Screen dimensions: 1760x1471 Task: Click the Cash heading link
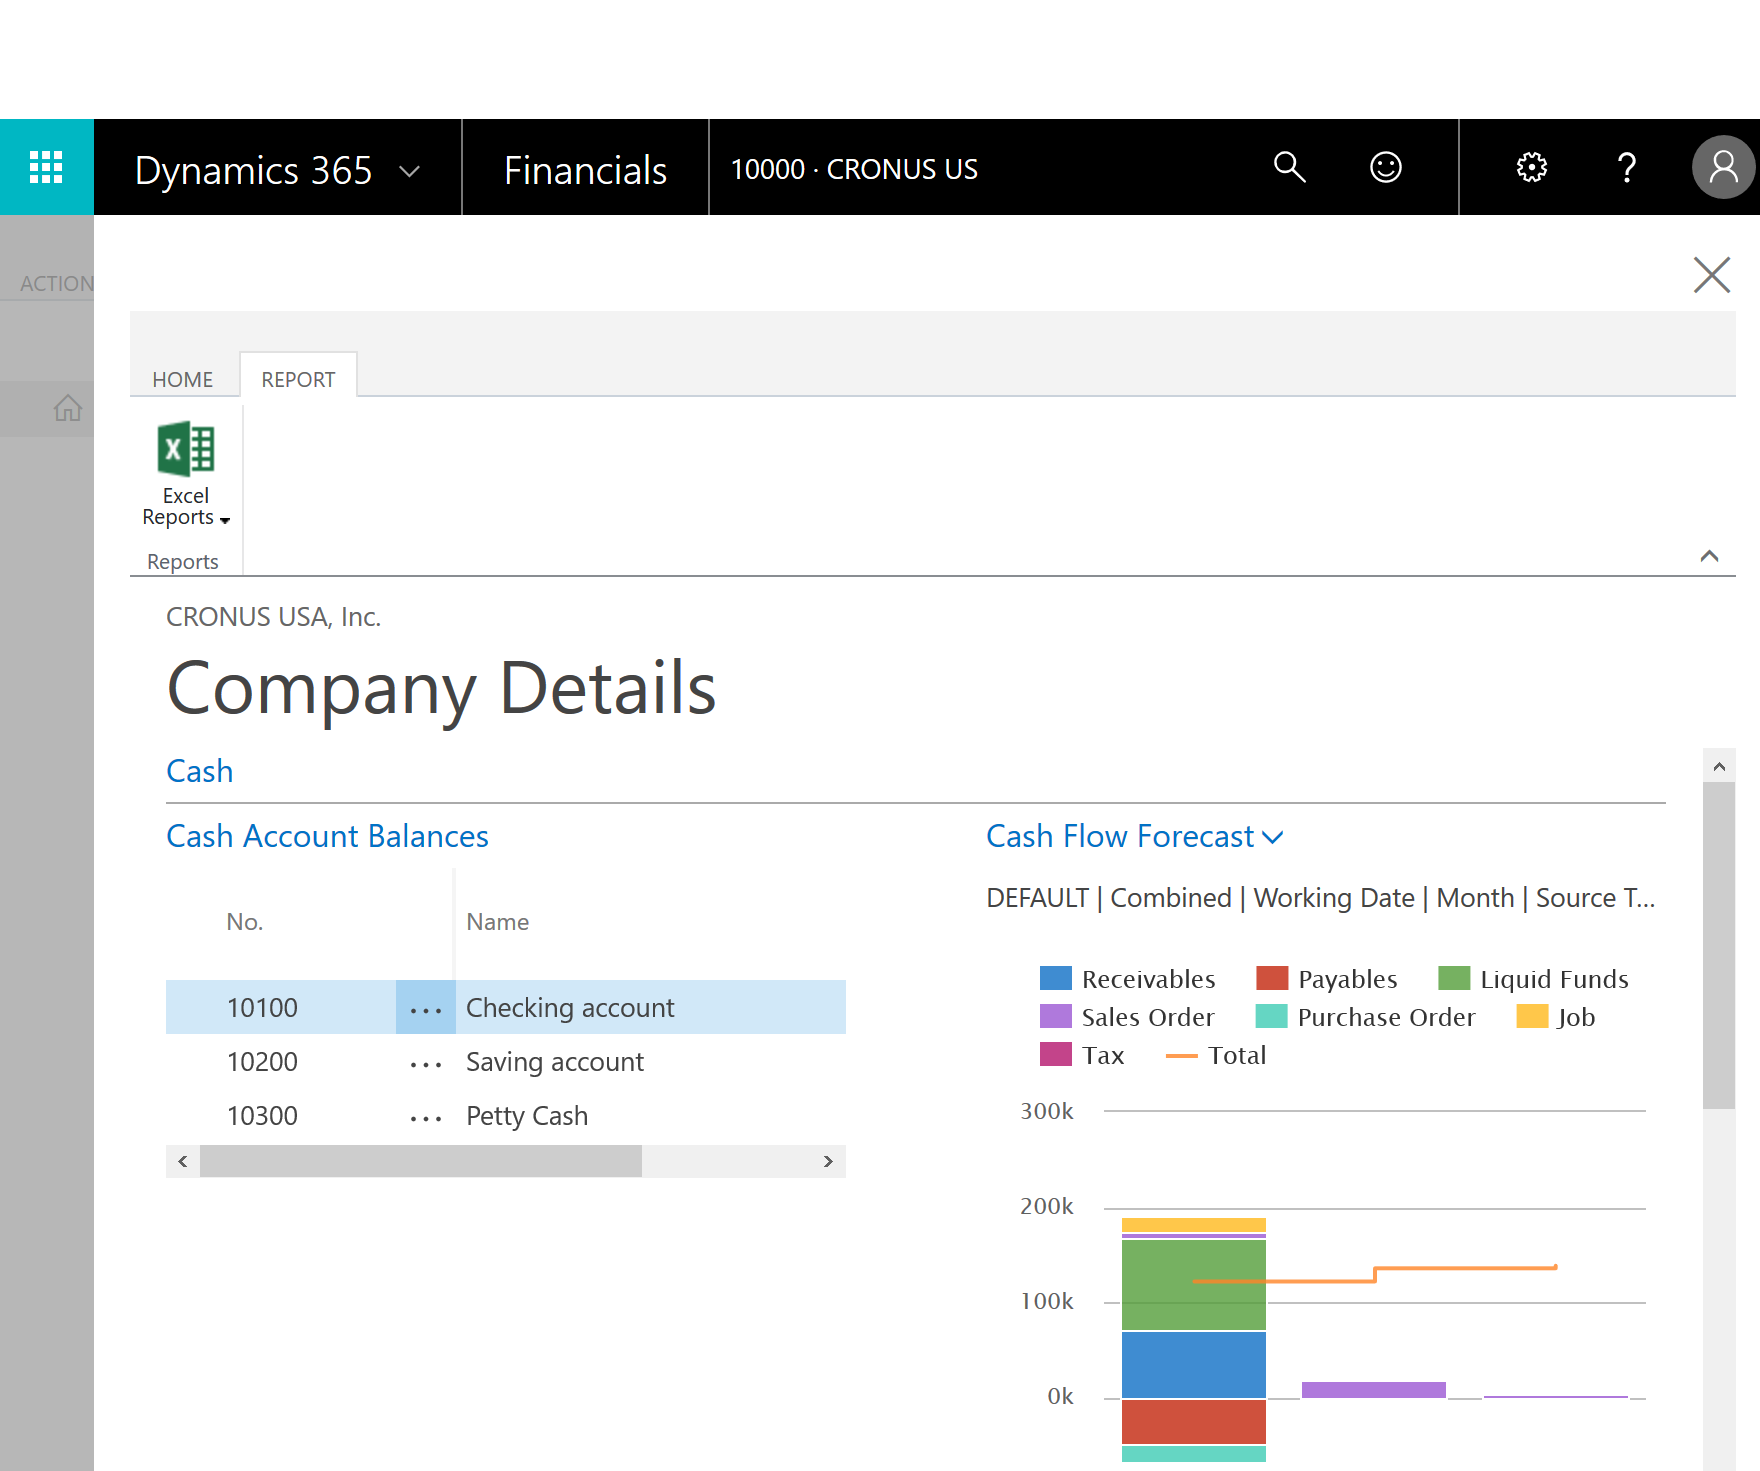199,770
